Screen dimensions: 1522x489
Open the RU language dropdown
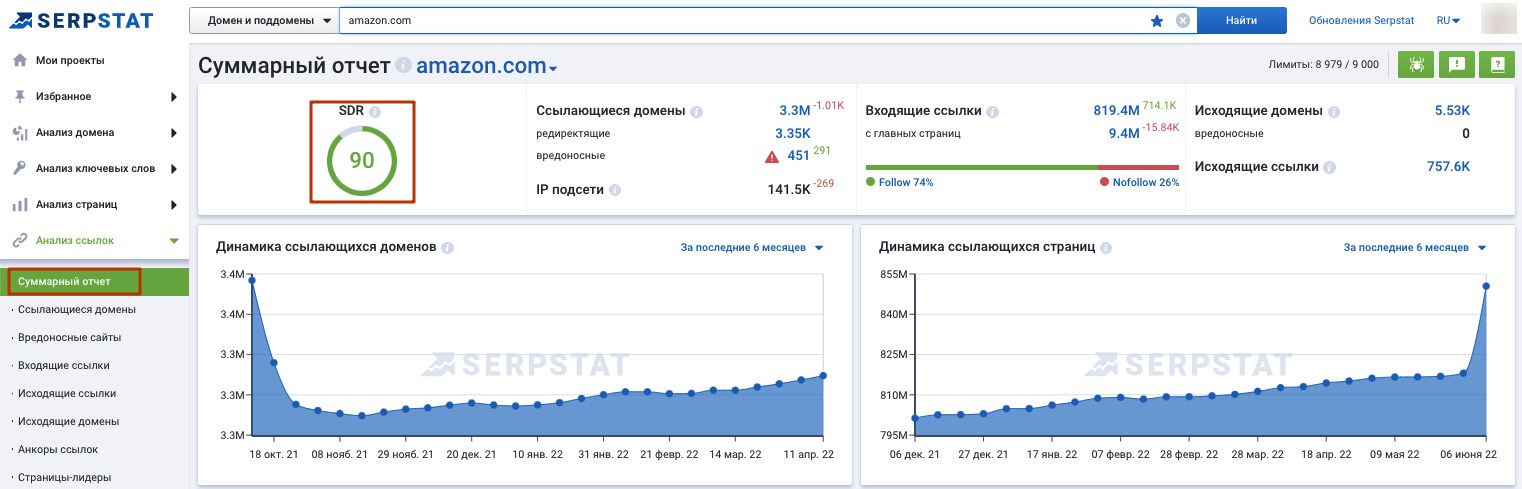(x=1448, y=20)
